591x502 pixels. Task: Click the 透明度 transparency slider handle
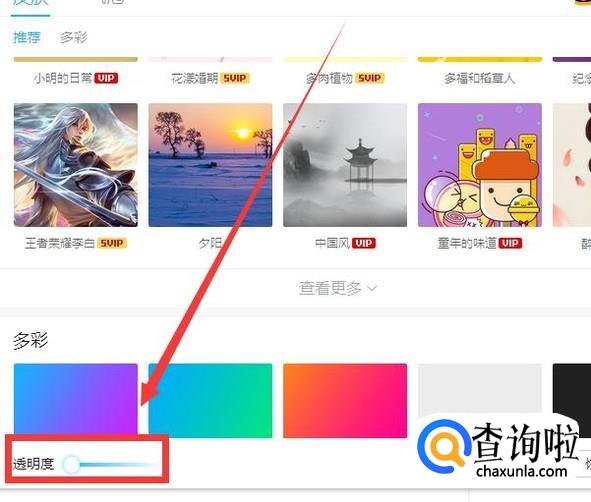click(x=71, y=464)
